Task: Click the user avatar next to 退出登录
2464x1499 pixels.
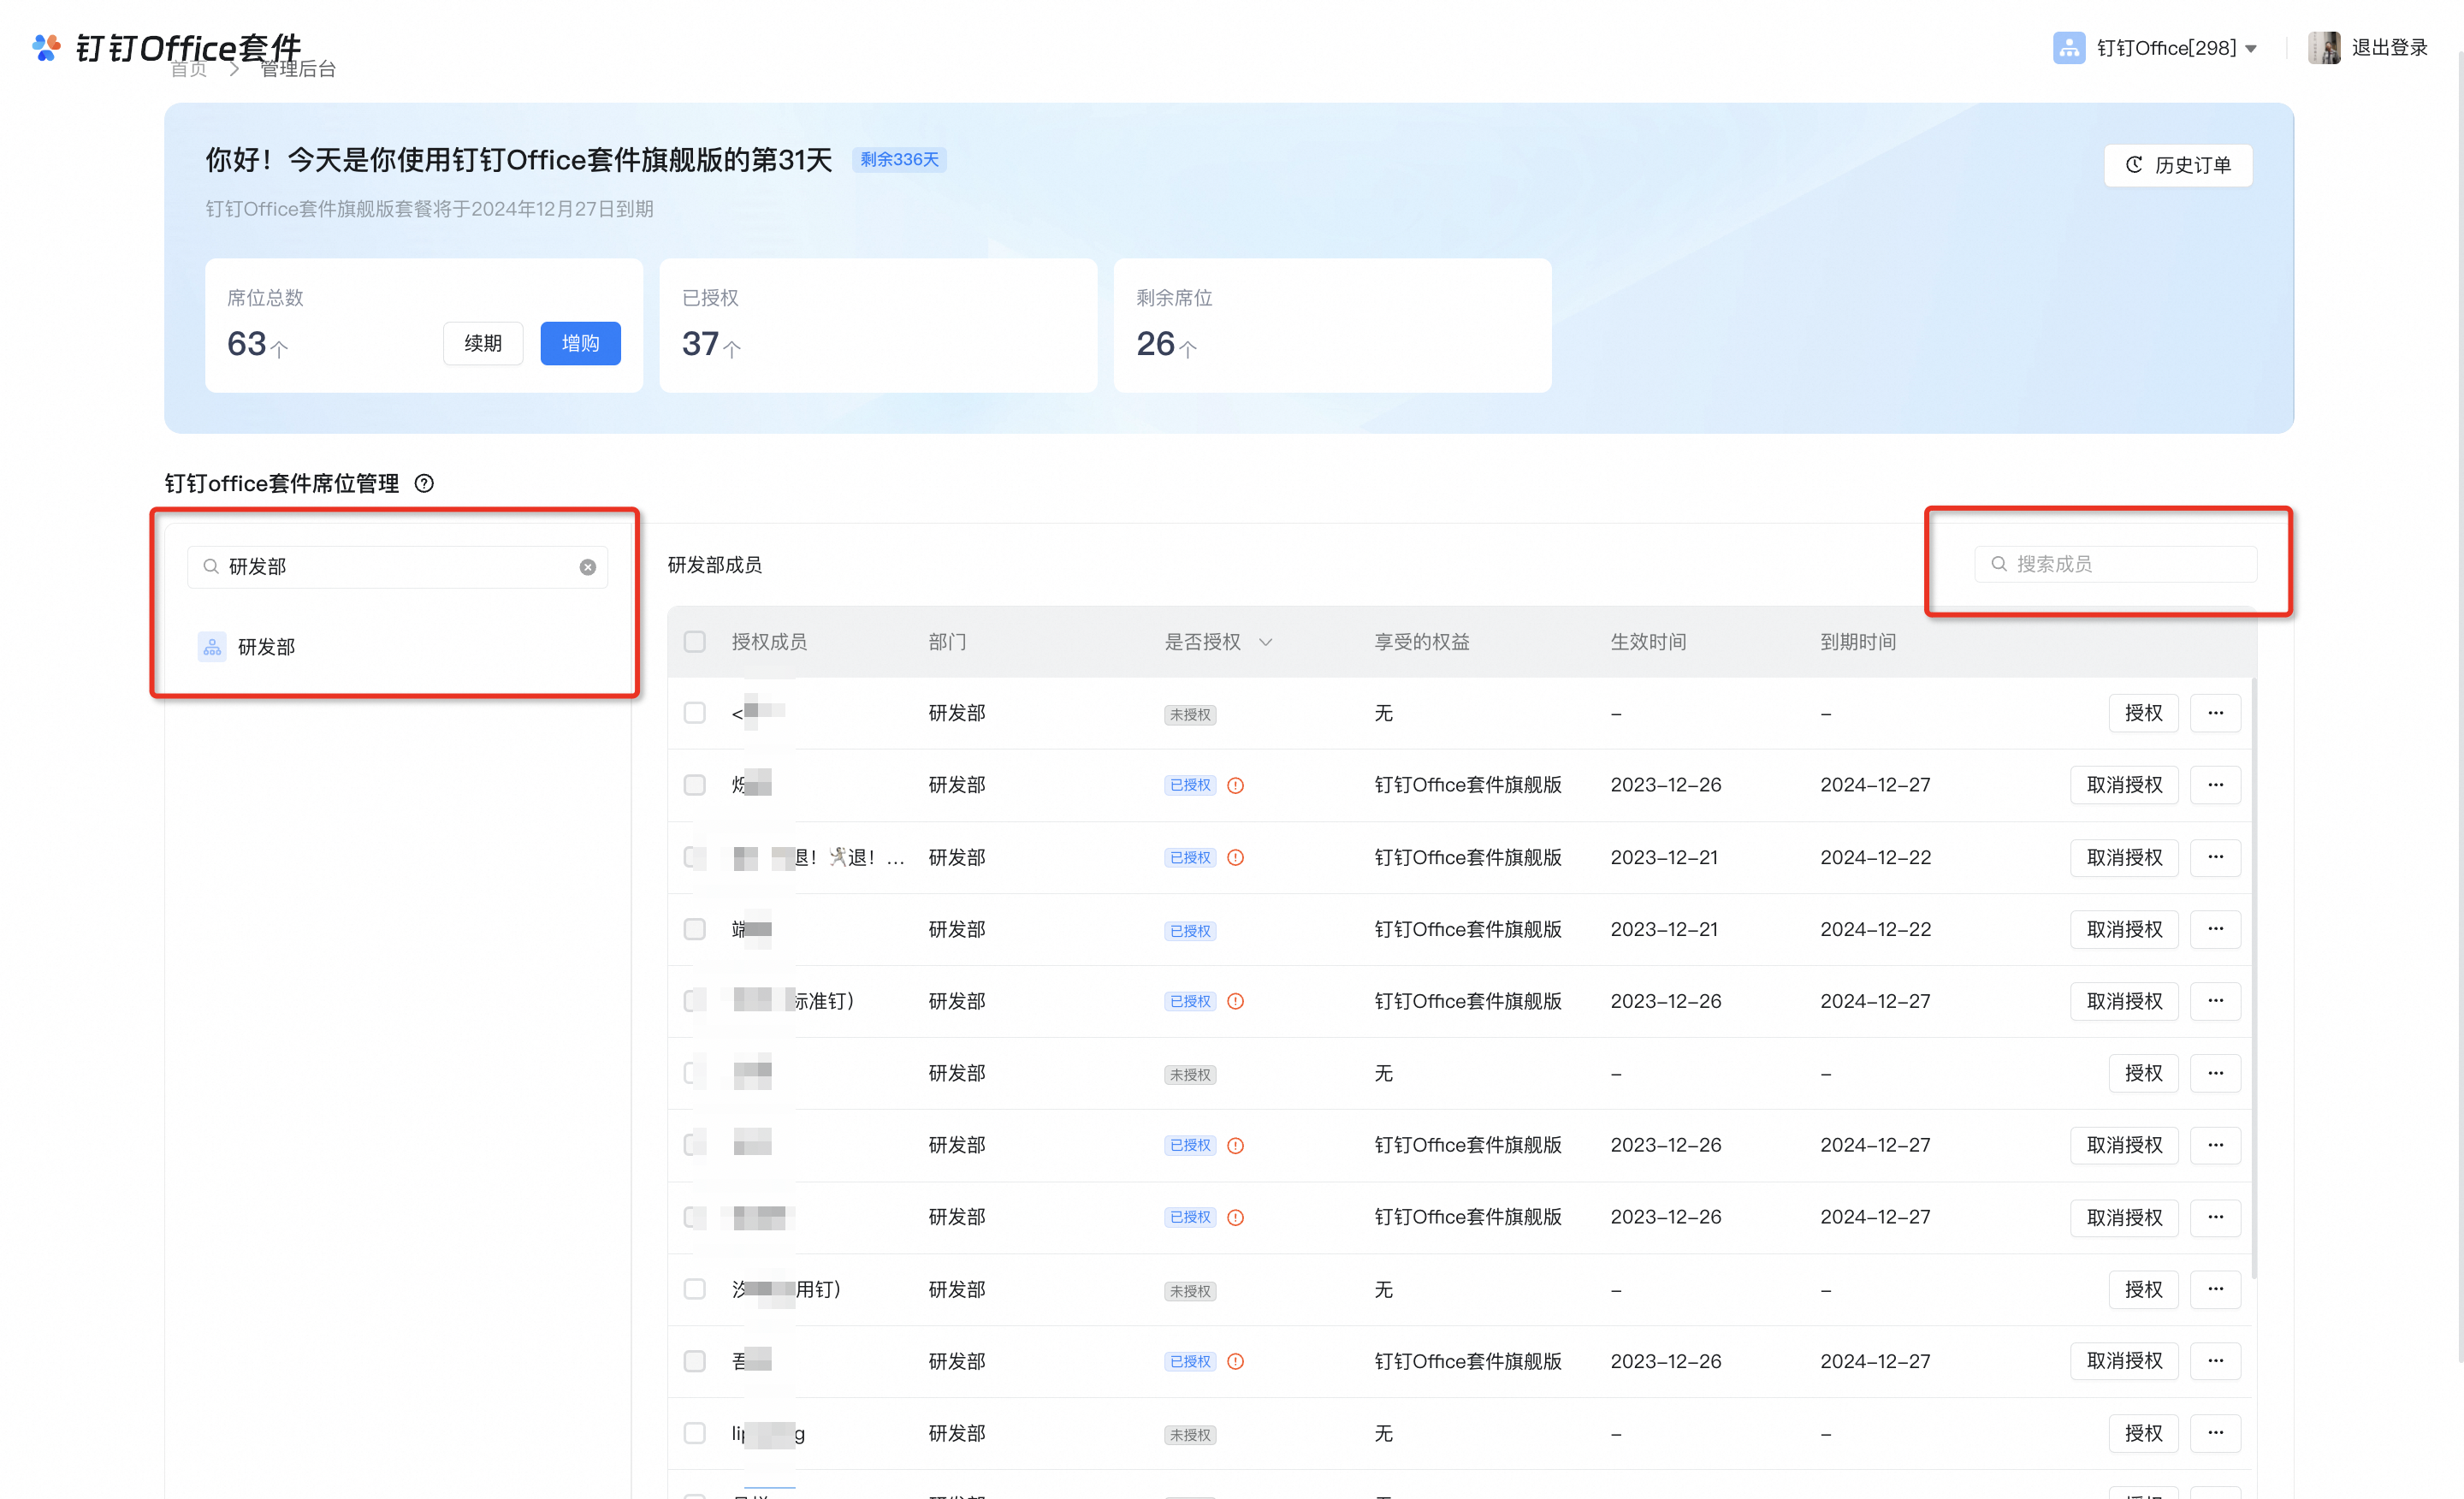Action: (2325, 47)
